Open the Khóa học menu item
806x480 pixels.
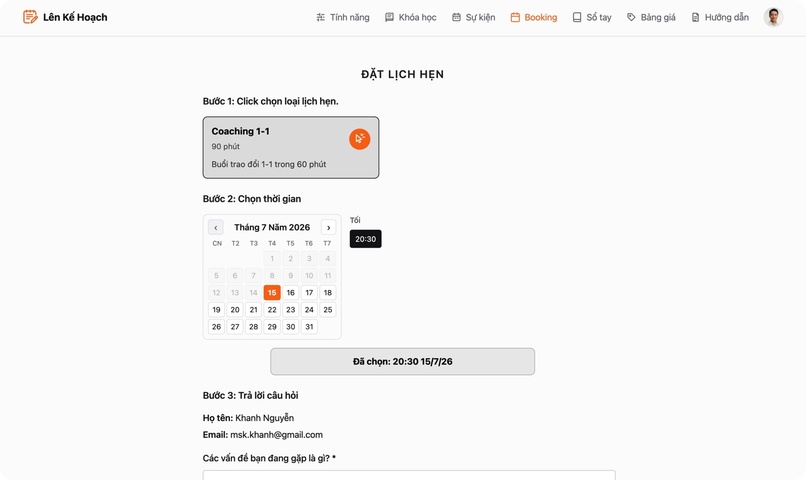[411, 17]
